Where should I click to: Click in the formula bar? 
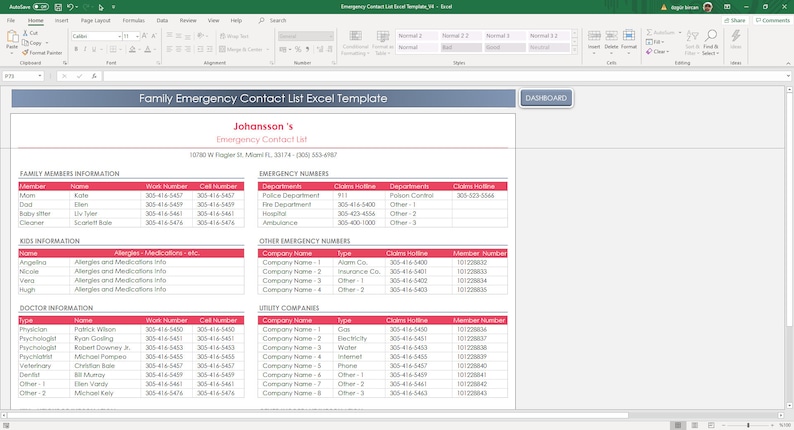click(446, 76)
